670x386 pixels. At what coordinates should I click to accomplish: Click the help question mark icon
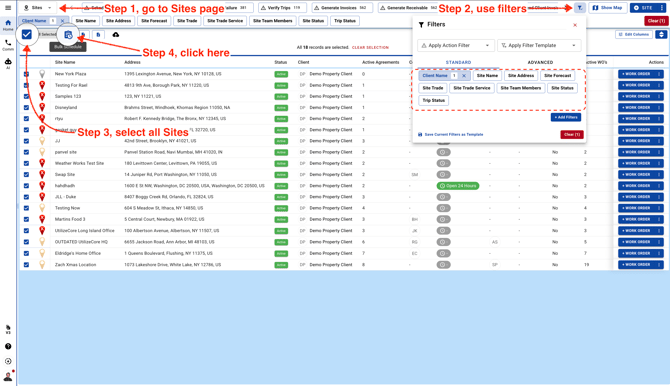point(8,346)
